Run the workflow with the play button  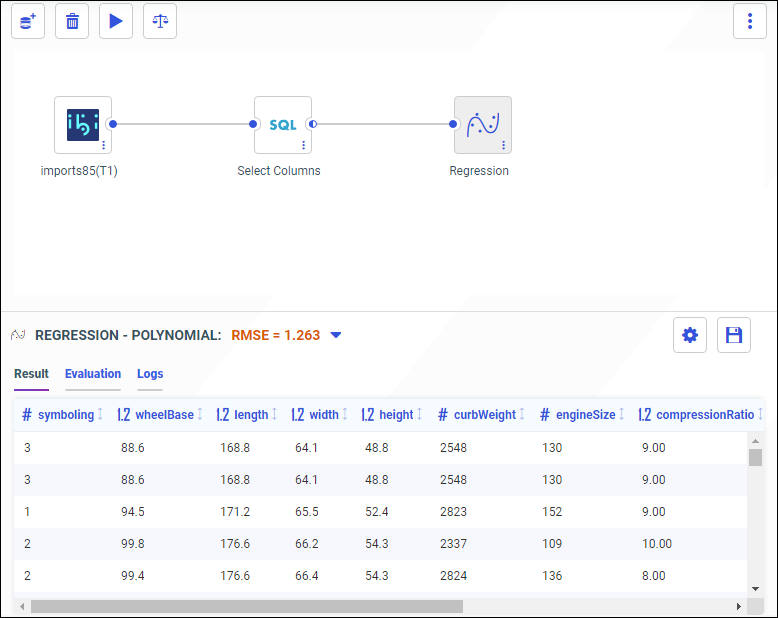click(x=116, y=21)
